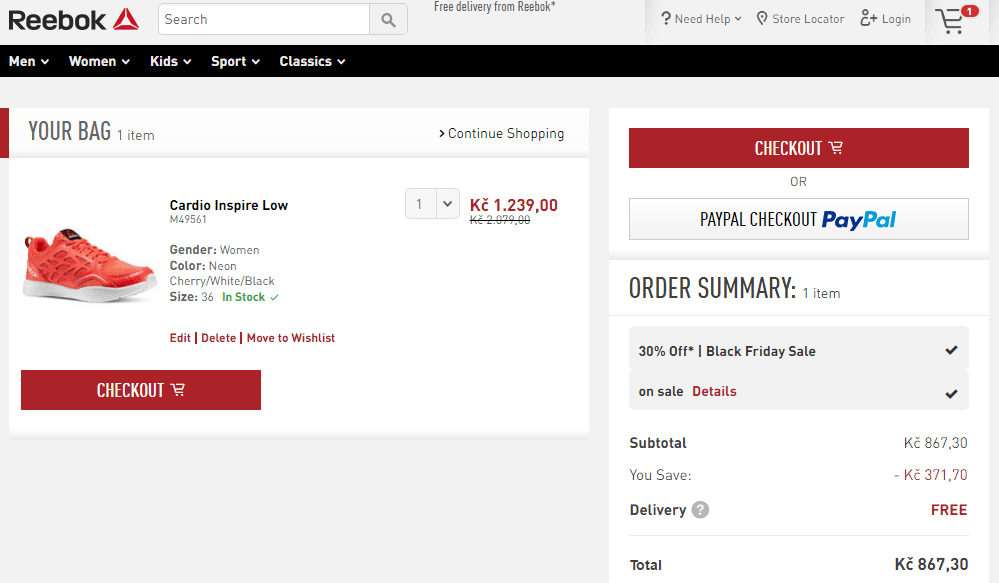The width and height of the screenshot is (999, 583).
Task: Open the Women menu
Action: click(99, 61)
